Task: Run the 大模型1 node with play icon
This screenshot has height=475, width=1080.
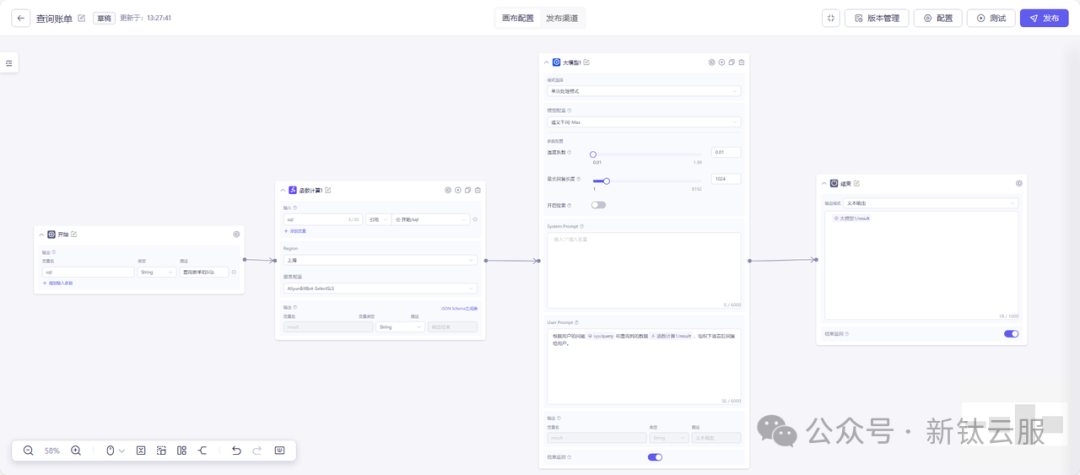Action: point(722,62)
